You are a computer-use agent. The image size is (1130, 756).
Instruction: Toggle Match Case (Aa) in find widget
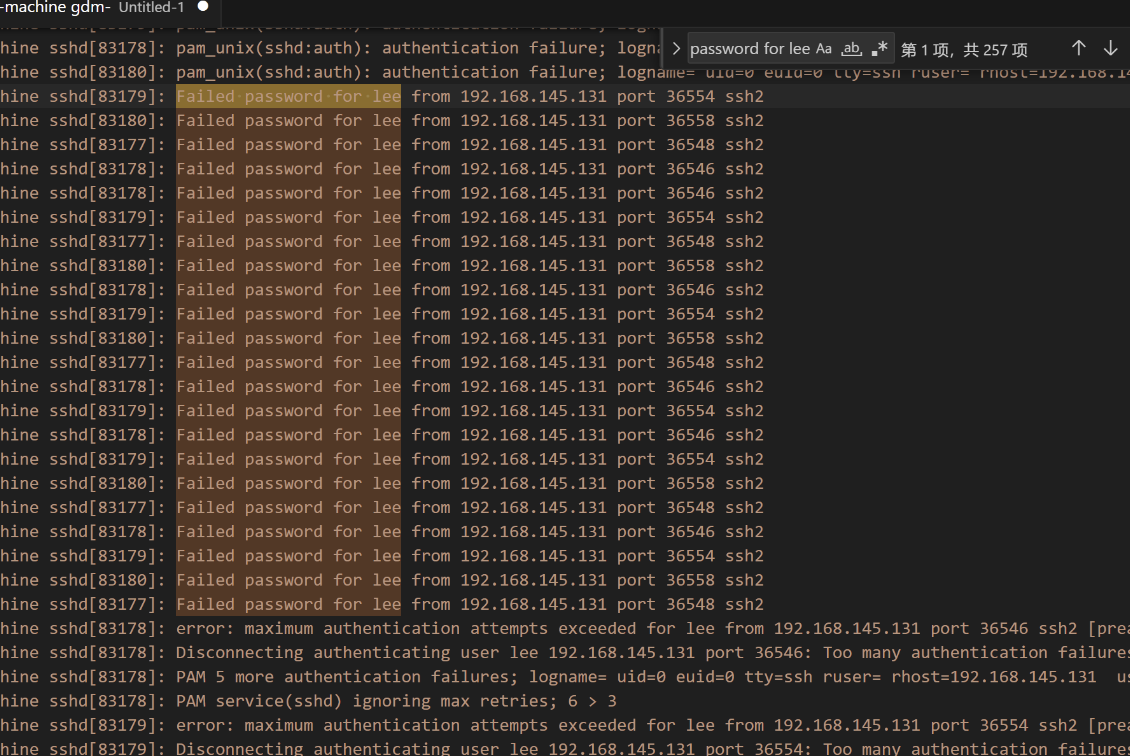[824, 49]
